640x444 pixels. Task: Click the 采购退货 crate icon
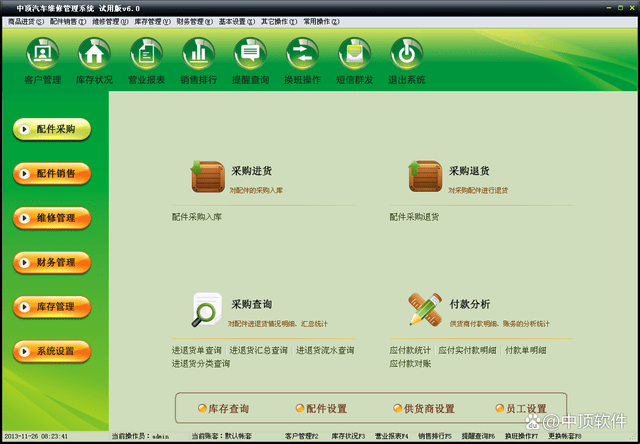click(x=425, y=176)
